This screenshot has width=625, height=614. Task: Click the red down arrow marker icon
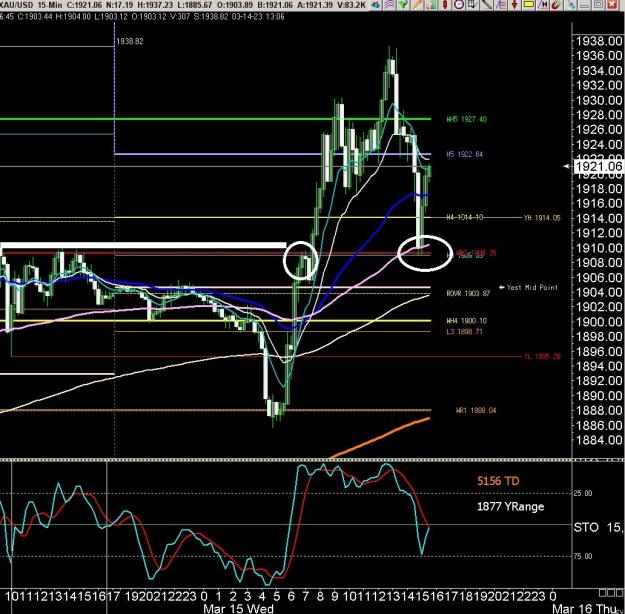[x=515, y=4]
